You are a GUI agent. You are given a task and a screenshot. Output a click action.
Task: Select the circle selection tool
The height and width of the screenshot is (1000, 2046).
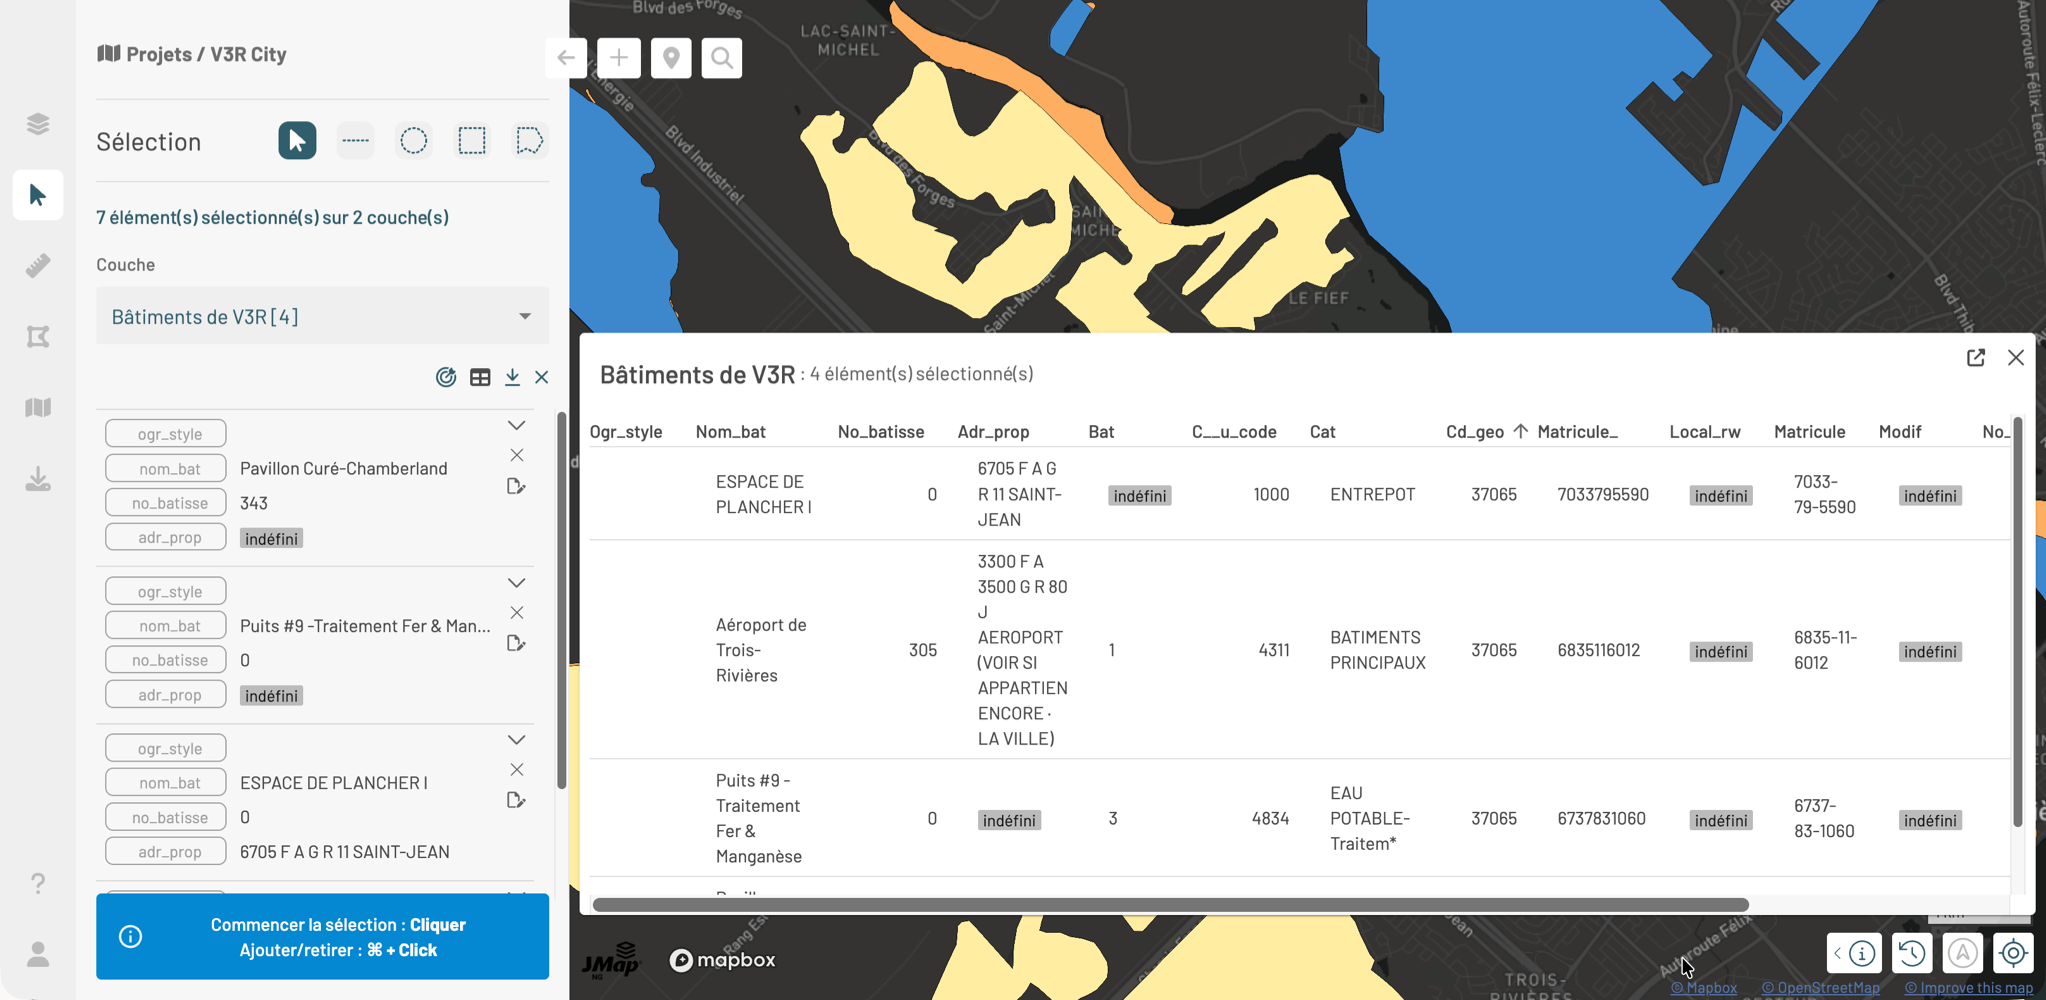click(414, 141)
